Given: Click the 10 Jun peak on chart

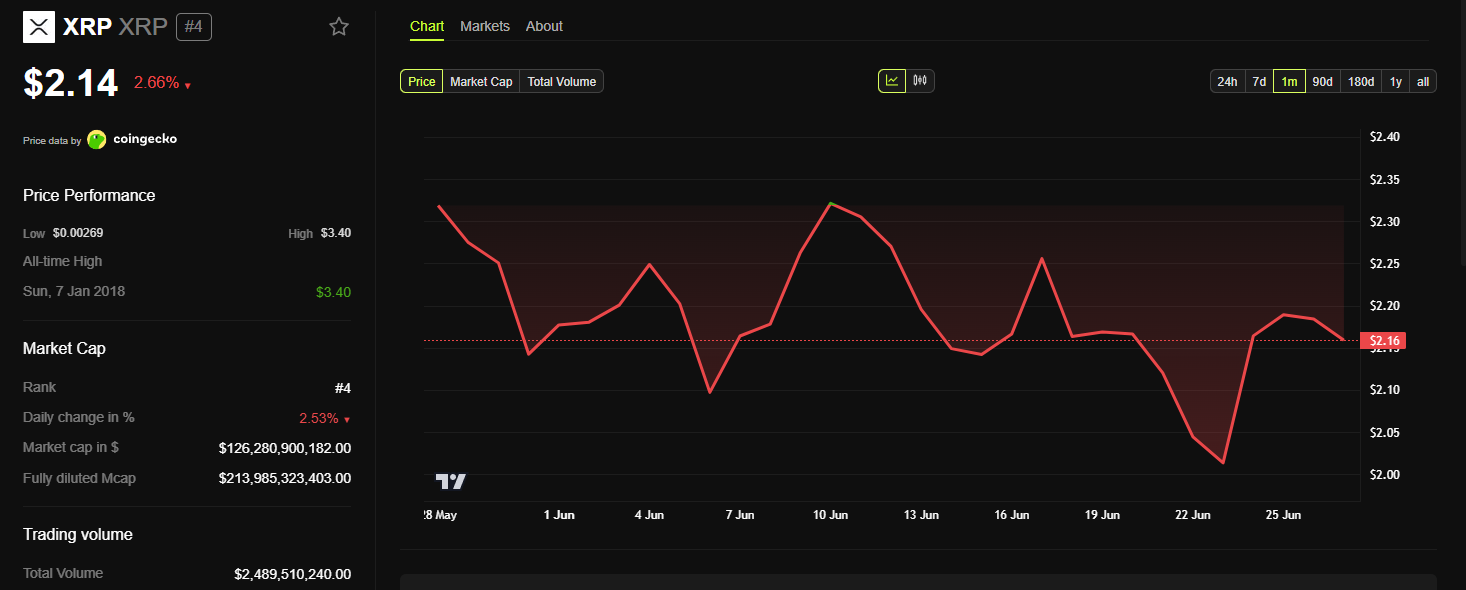Looking at the screenshot, I should tap(831, 203).
